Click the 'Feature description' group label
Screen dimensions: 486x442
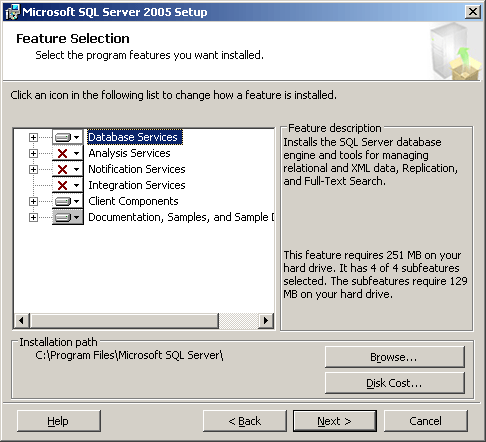point(335,128)
